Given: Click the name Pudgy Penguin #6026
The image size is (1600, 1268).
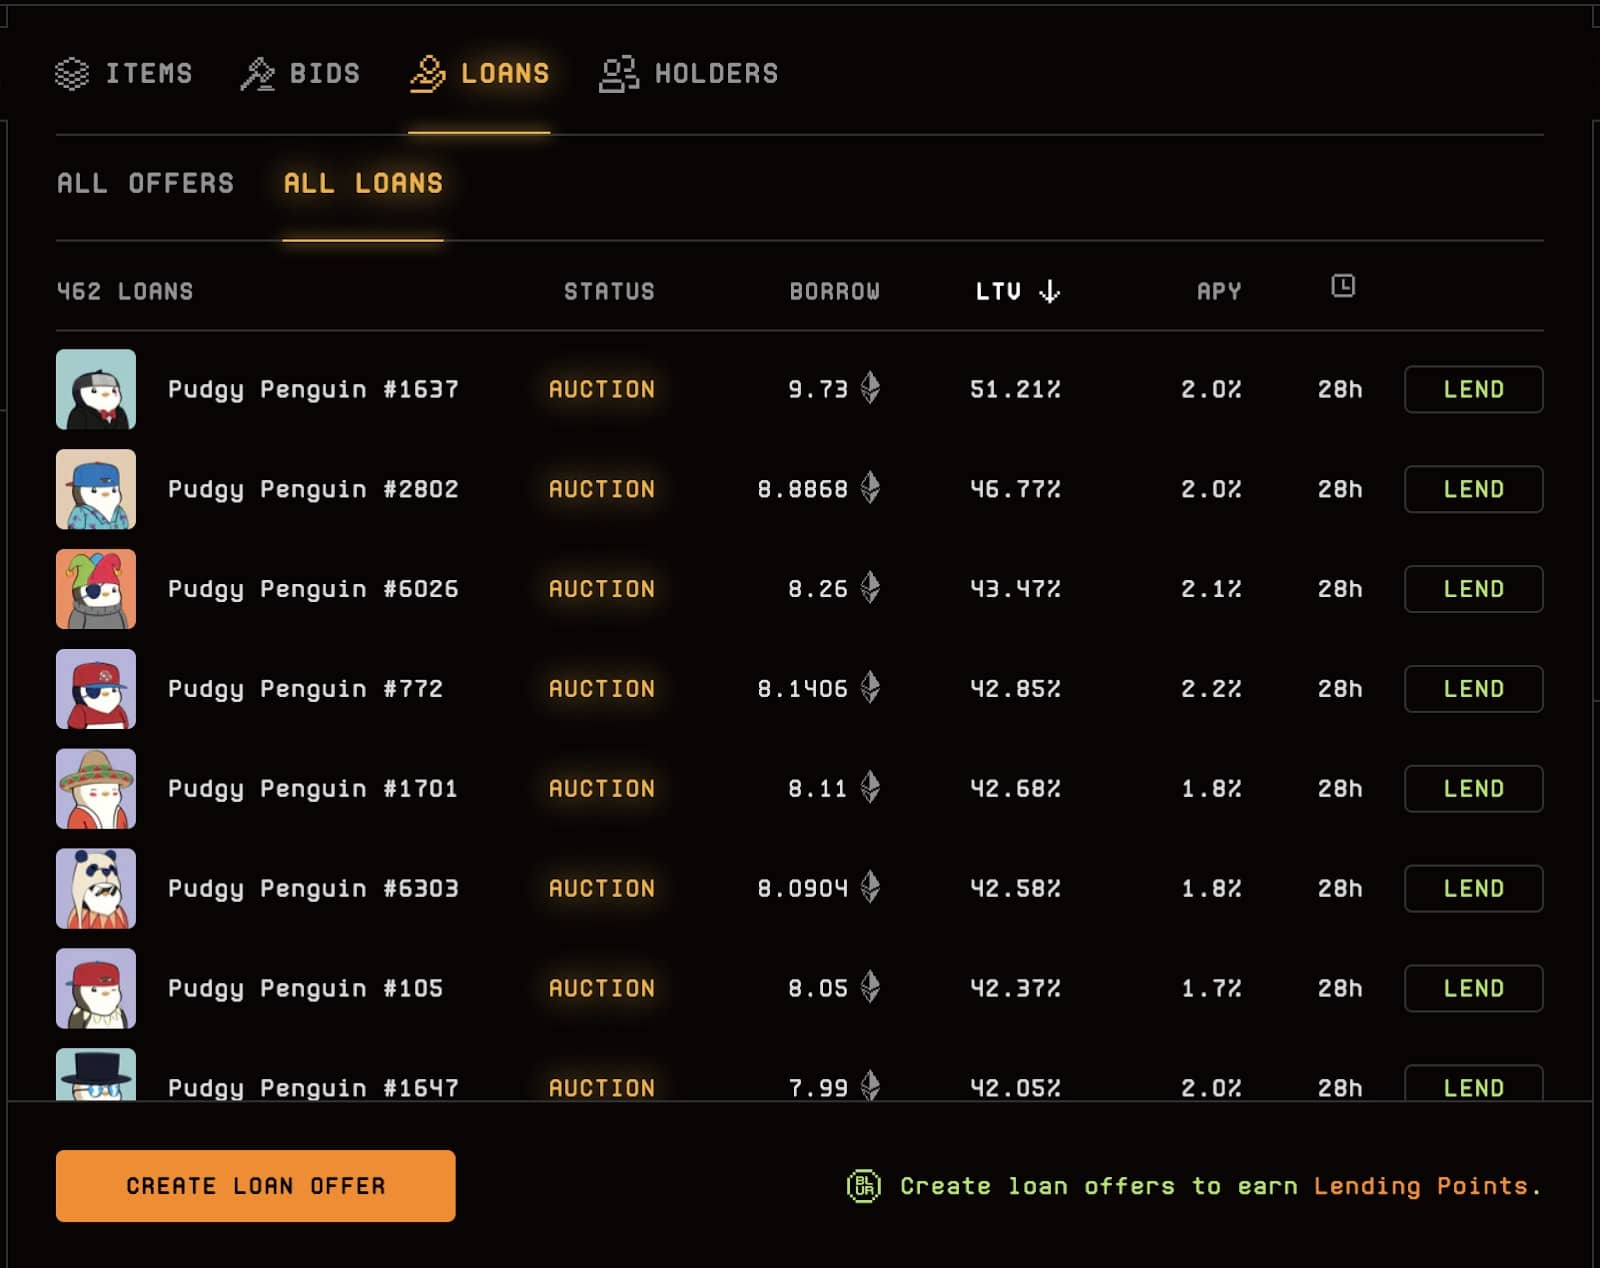Looking at the screenshot, I should click(x=313, y=589).
